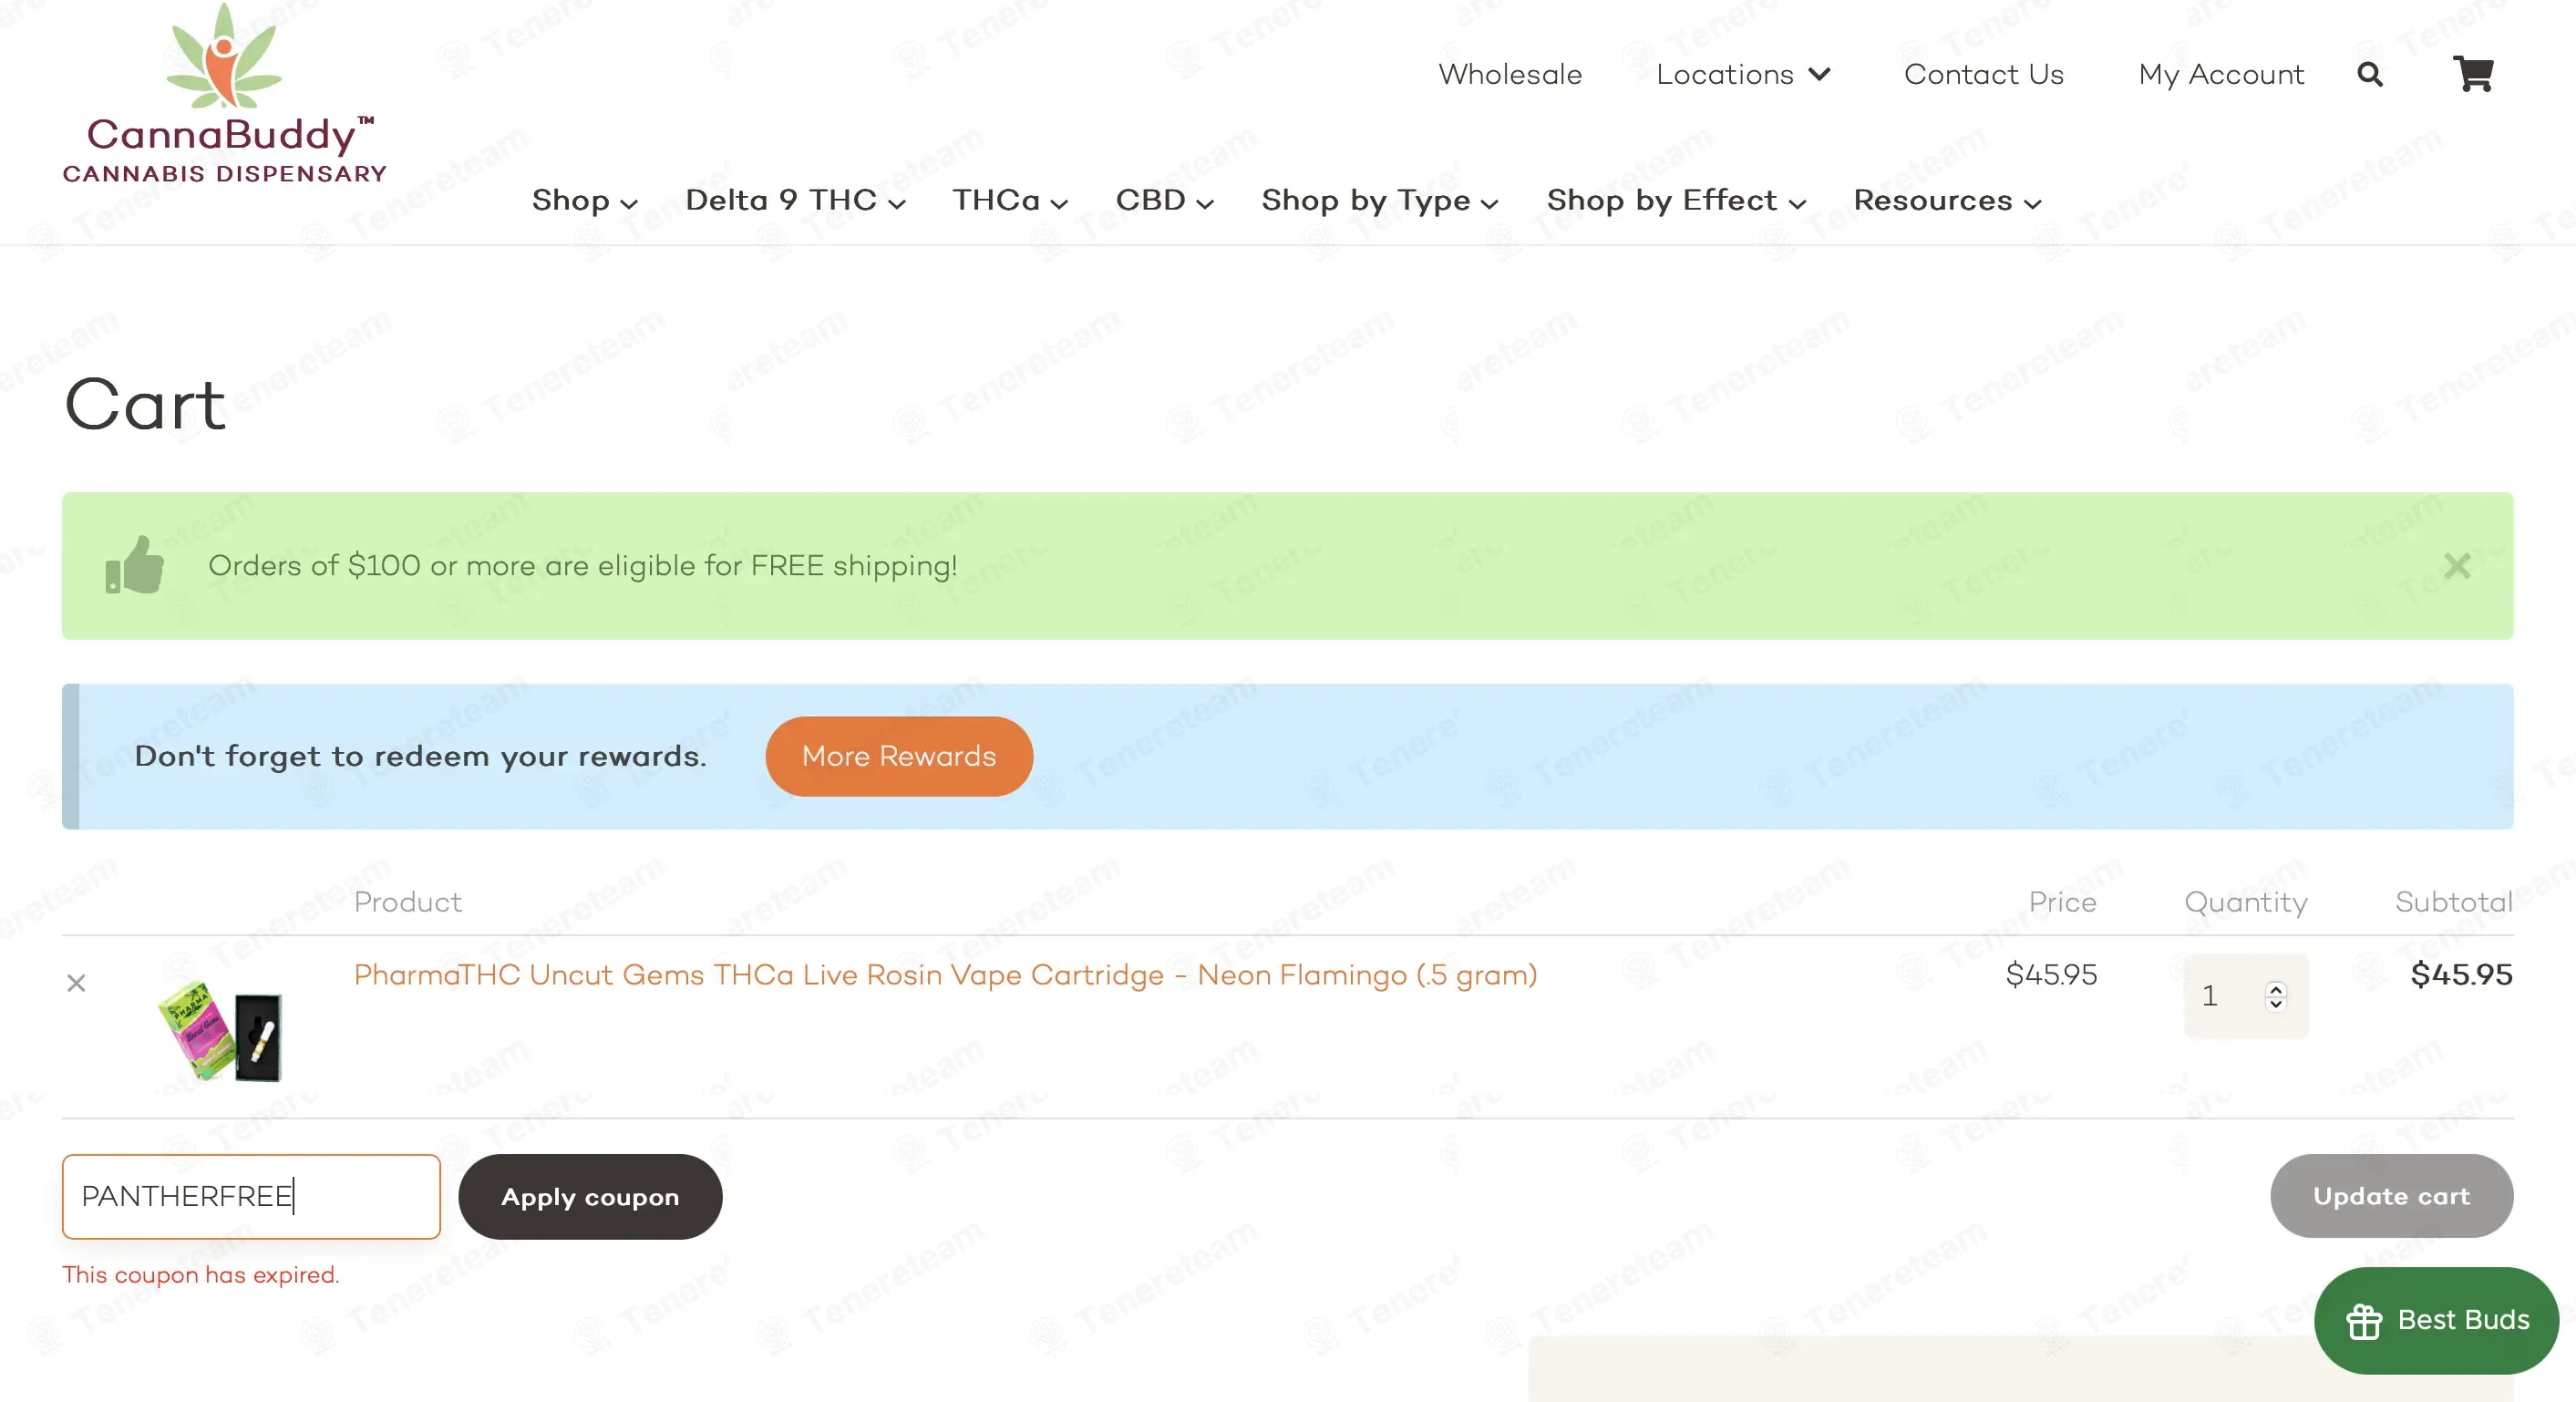Remove PharmaTHC cartridge from cart
The width and height of the screenshot is (2576, 1402).
click(76, 983)
